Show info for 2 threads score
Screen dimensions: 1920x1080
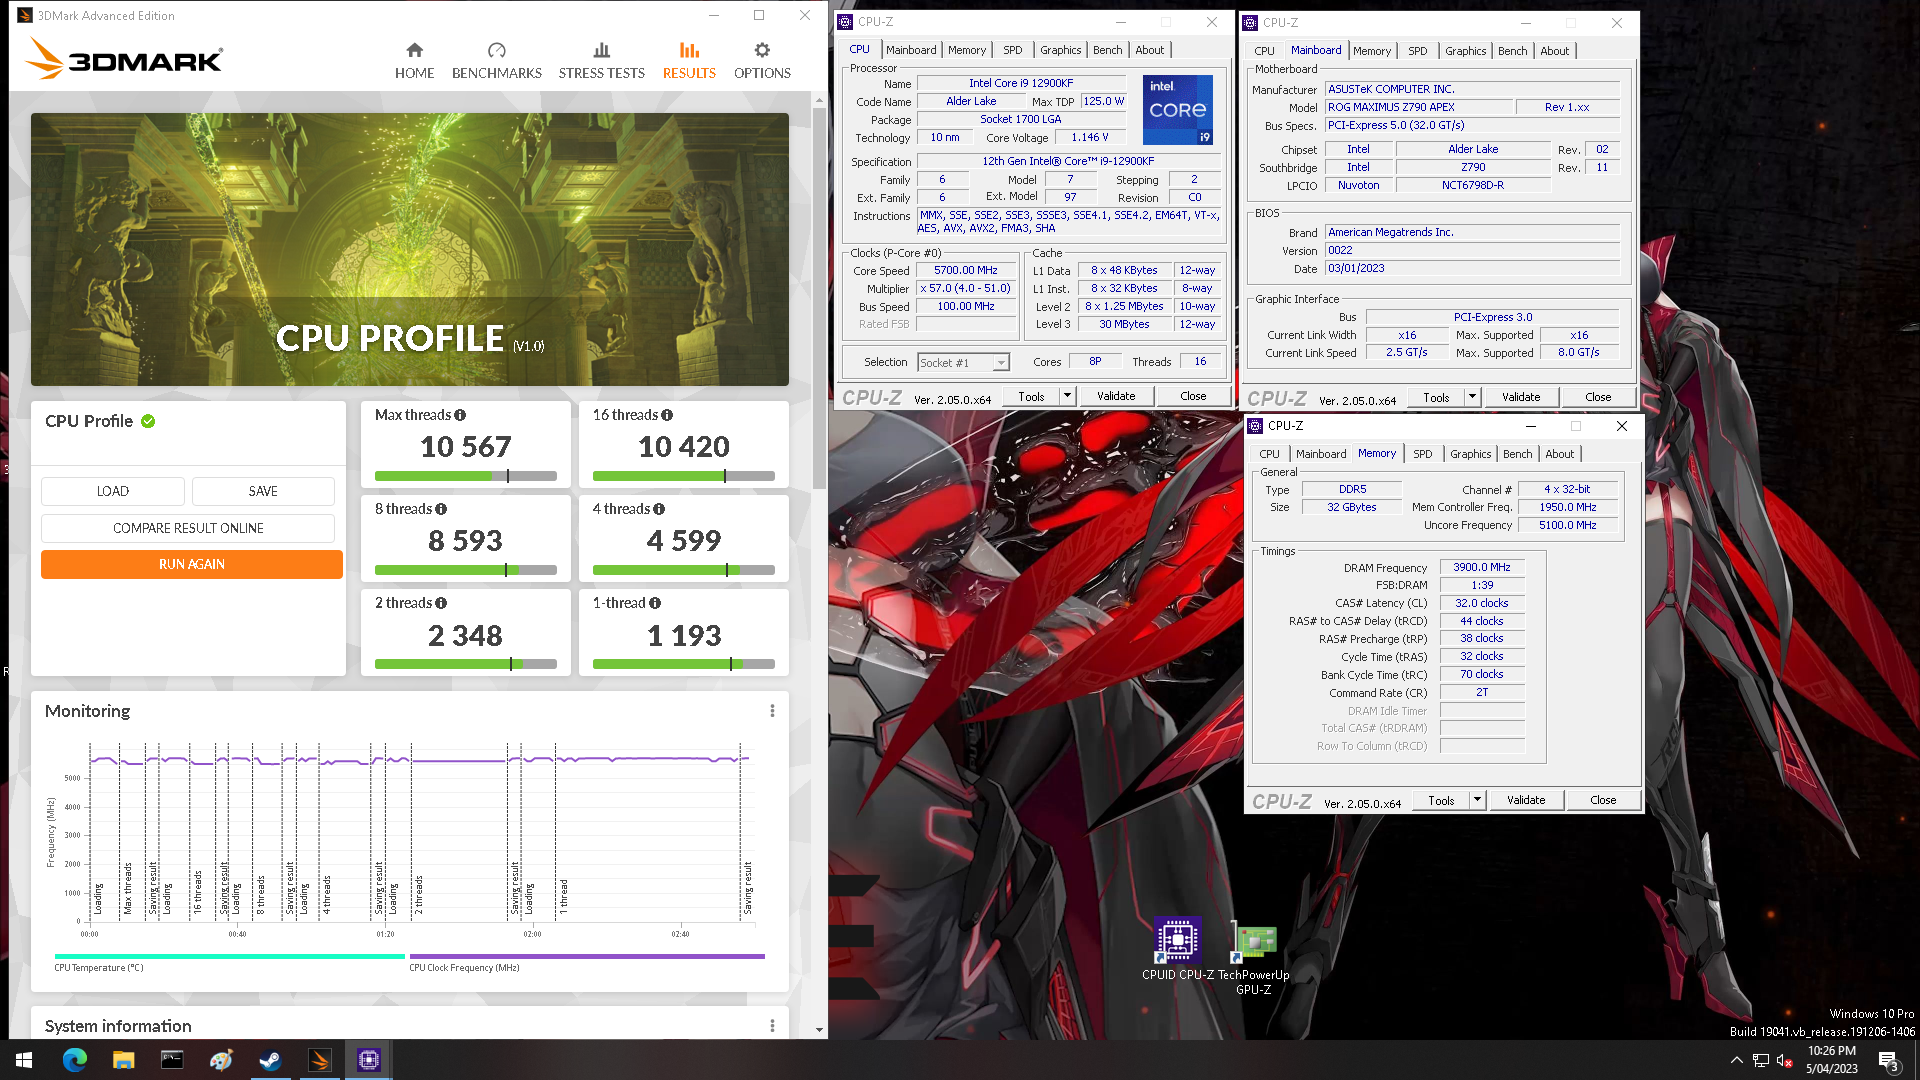[x=441, y=603]
